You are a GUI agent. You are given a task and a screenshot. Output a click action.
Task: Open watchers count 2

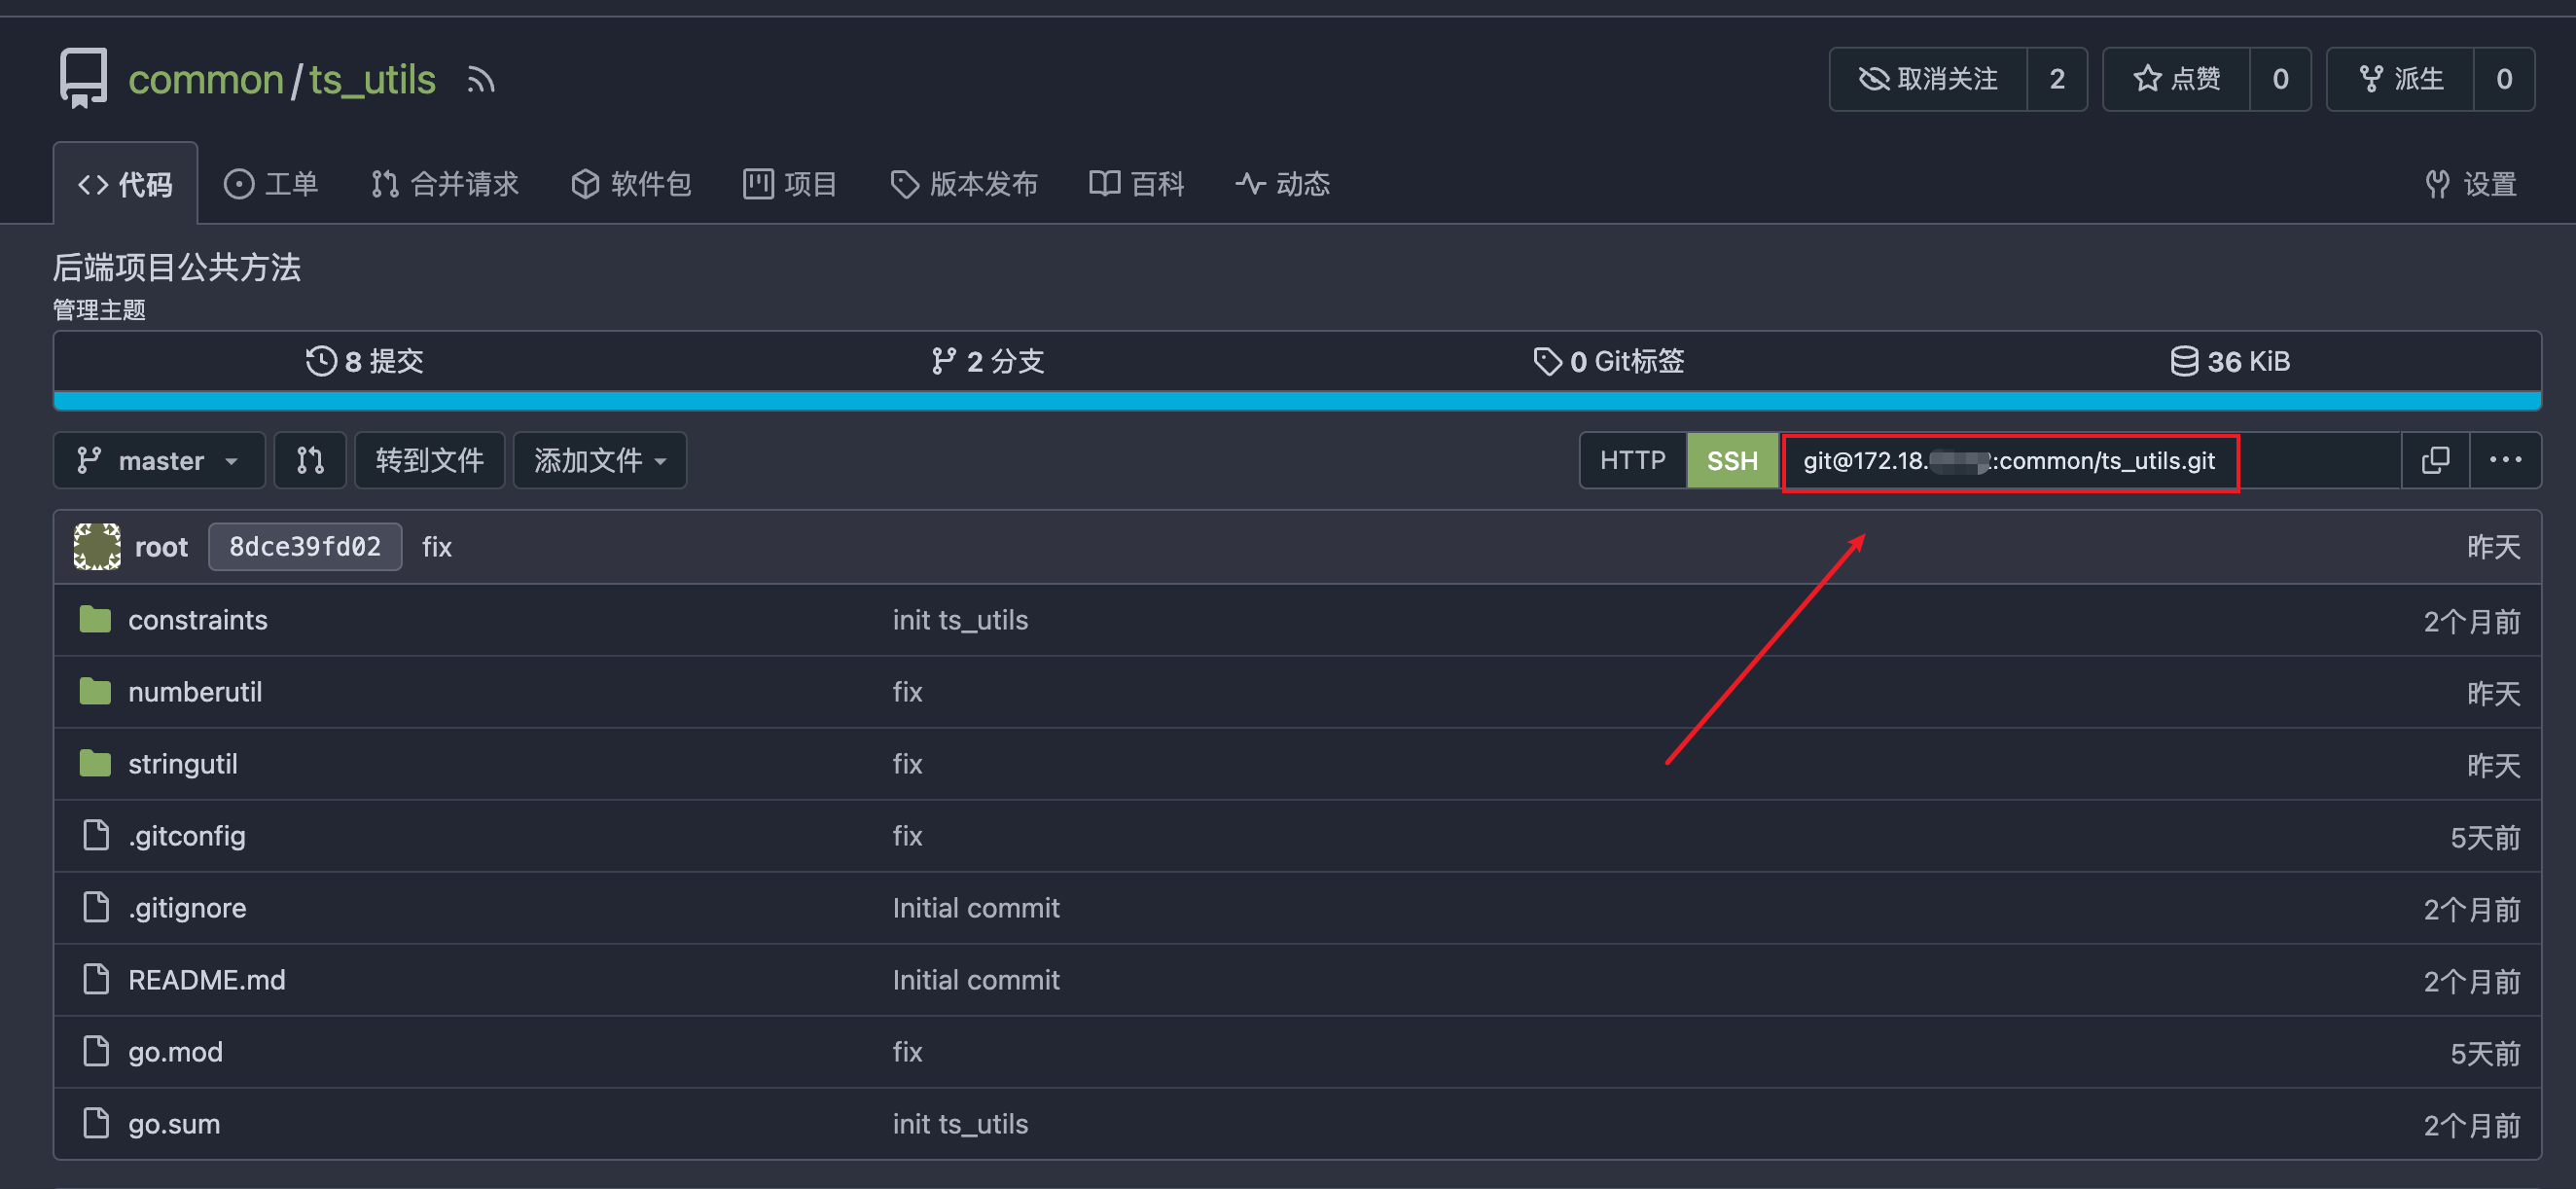pos(2057,79)
